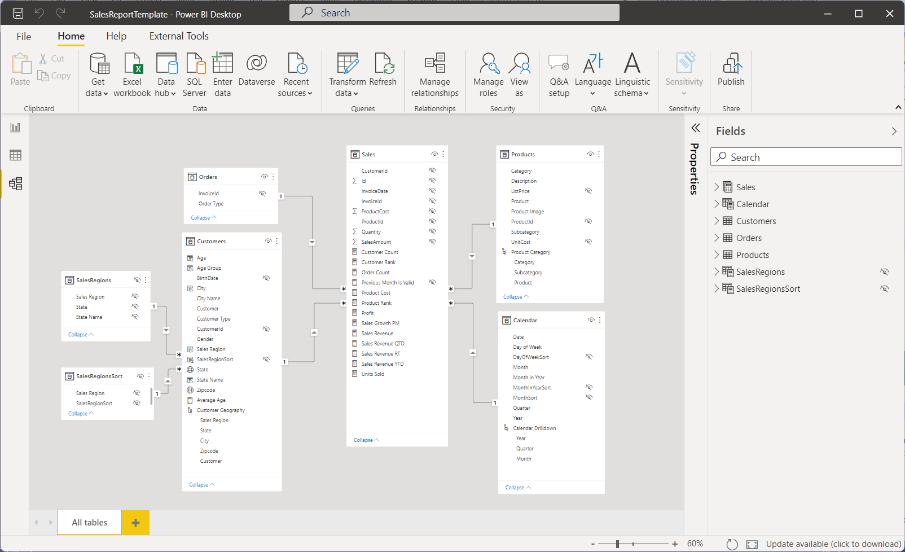Select the Product Category hierarchy in Products
The height and width of the screenshot is (552, 905).
point(530,252)
